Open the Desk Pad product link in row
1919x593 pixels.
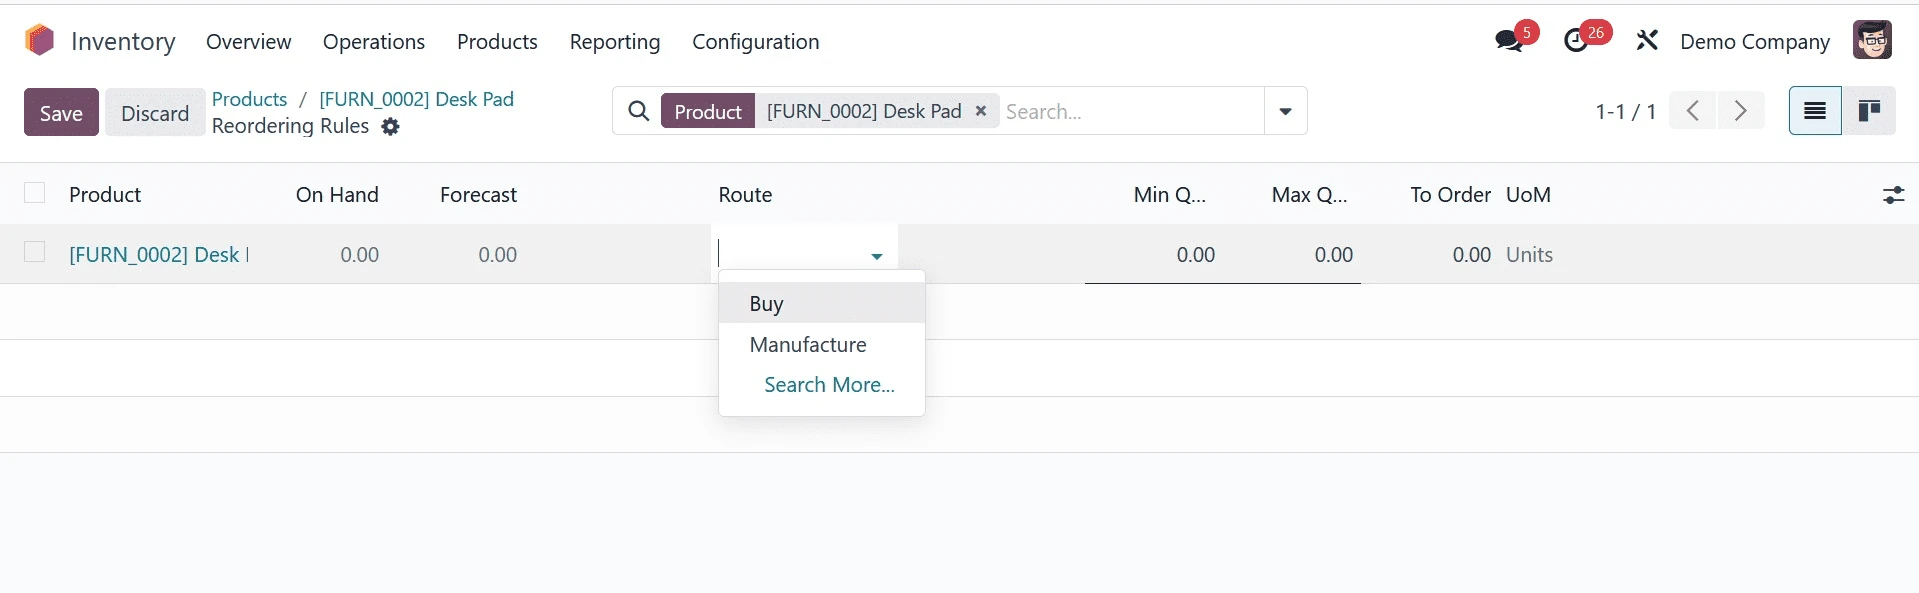click(x=158, y=255)
